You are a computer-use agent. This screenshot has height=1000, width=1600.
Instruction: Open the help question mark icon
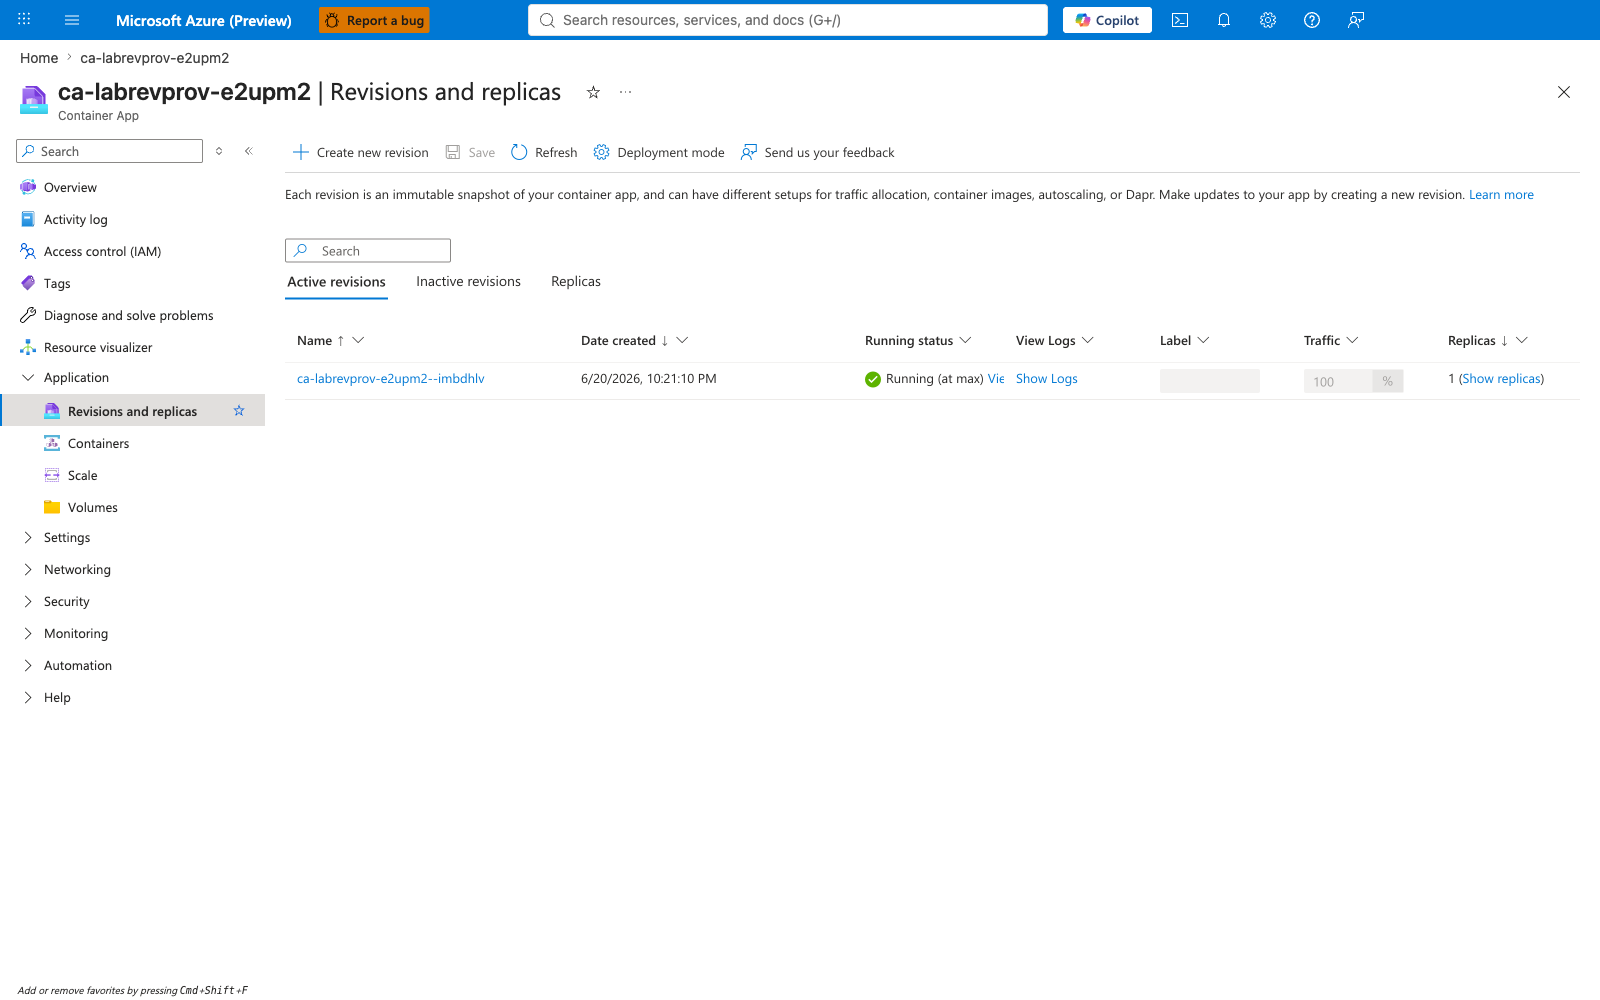pyautogui.click(x=1312, y=20)
